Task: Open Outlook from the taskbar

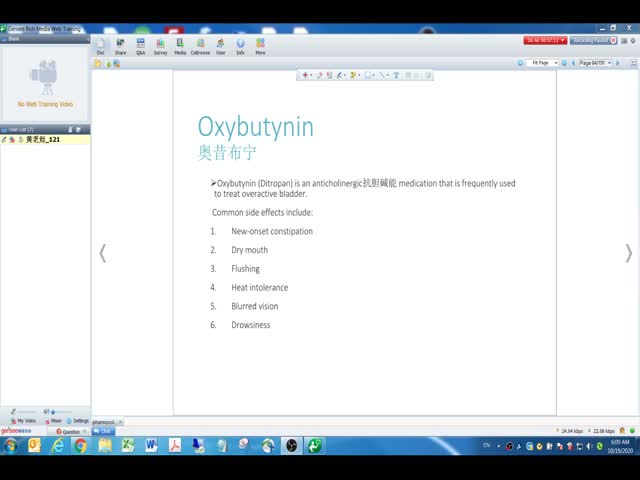Action: (34, 445)
